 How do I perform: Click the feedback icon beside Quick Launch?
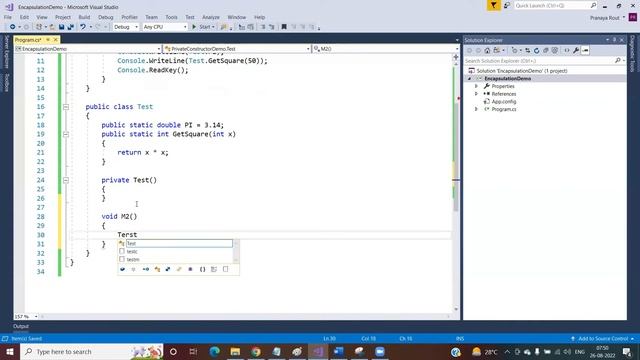tap(507, 5)
